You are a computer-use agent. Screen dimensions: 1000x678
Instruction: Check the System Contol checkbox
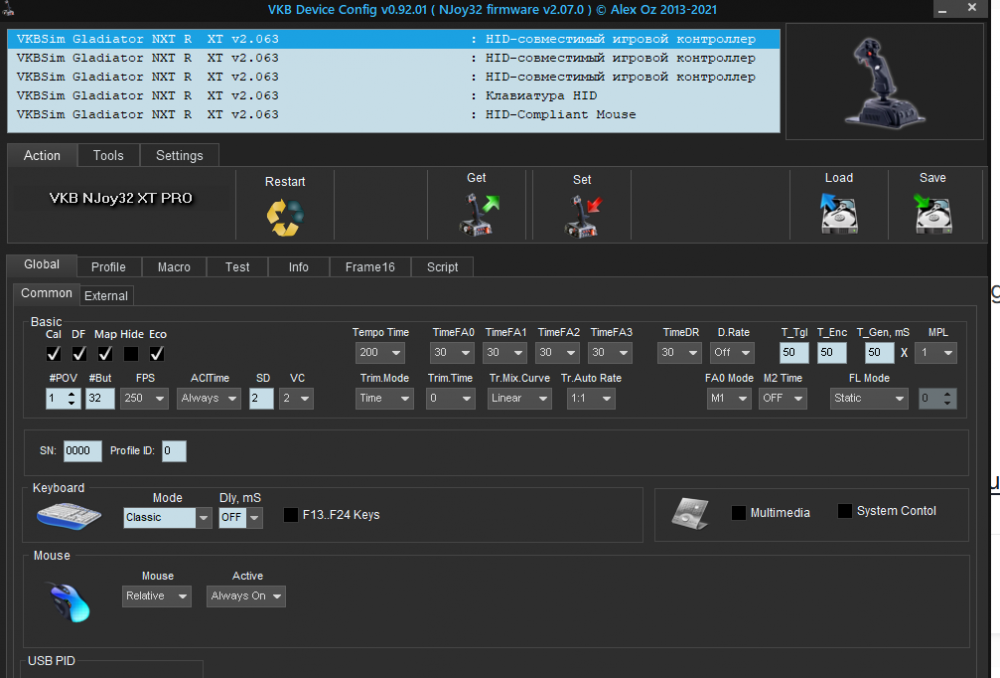[845, 511]
